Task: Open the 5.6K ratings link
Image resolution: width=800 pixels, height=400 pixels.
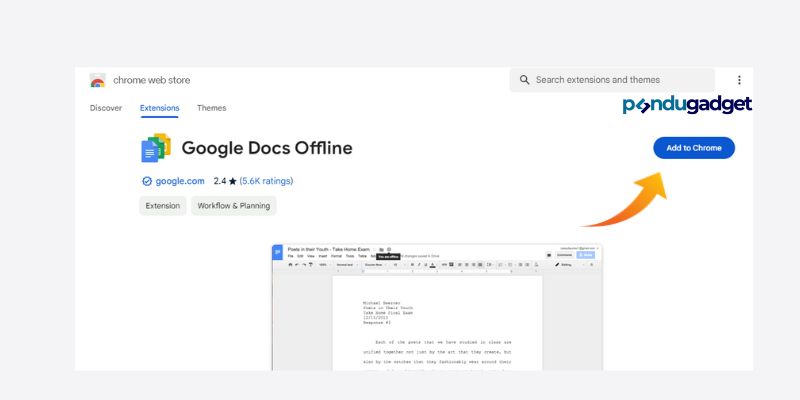Action: point(266,181)
